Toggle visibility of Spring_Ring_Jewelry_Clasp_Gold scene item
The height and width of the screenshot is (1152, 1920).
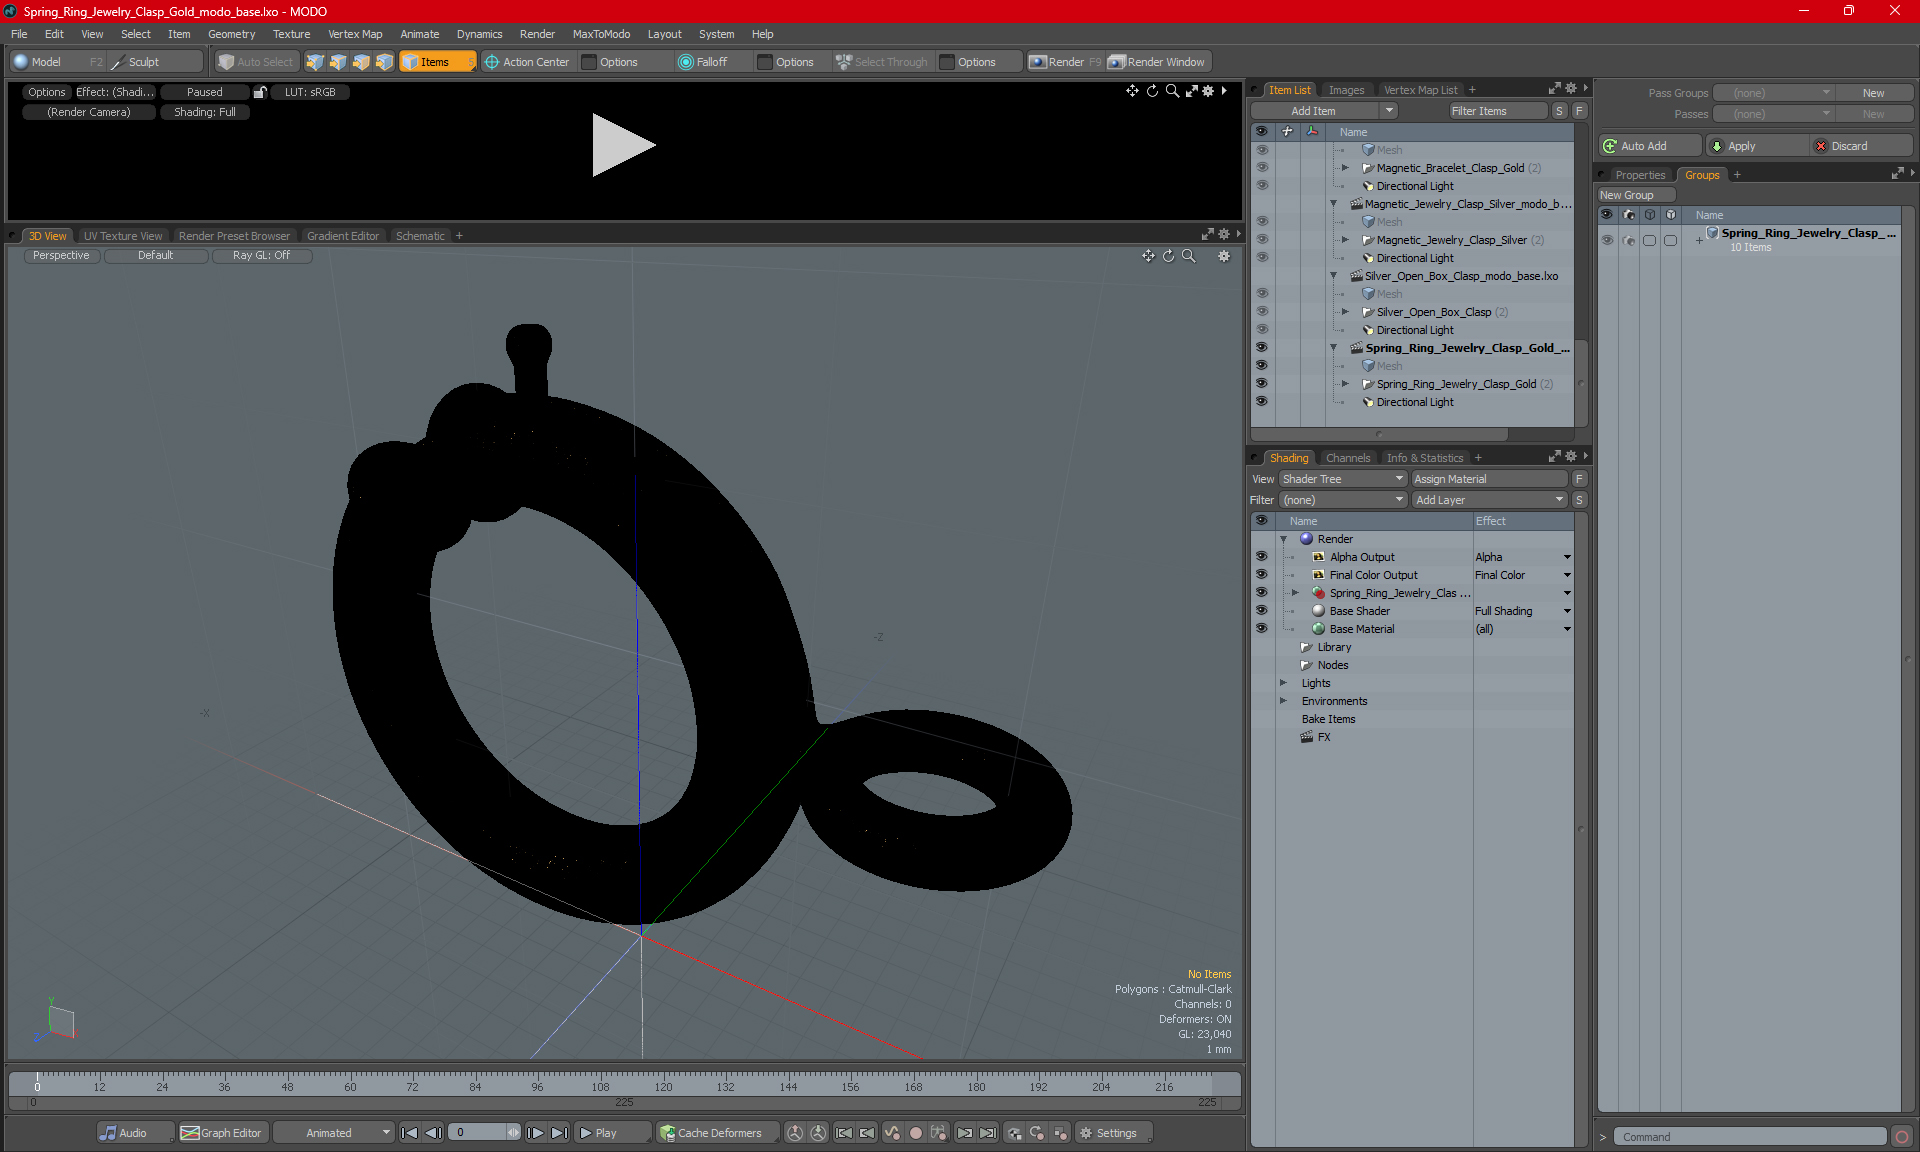pos(1261,348)
